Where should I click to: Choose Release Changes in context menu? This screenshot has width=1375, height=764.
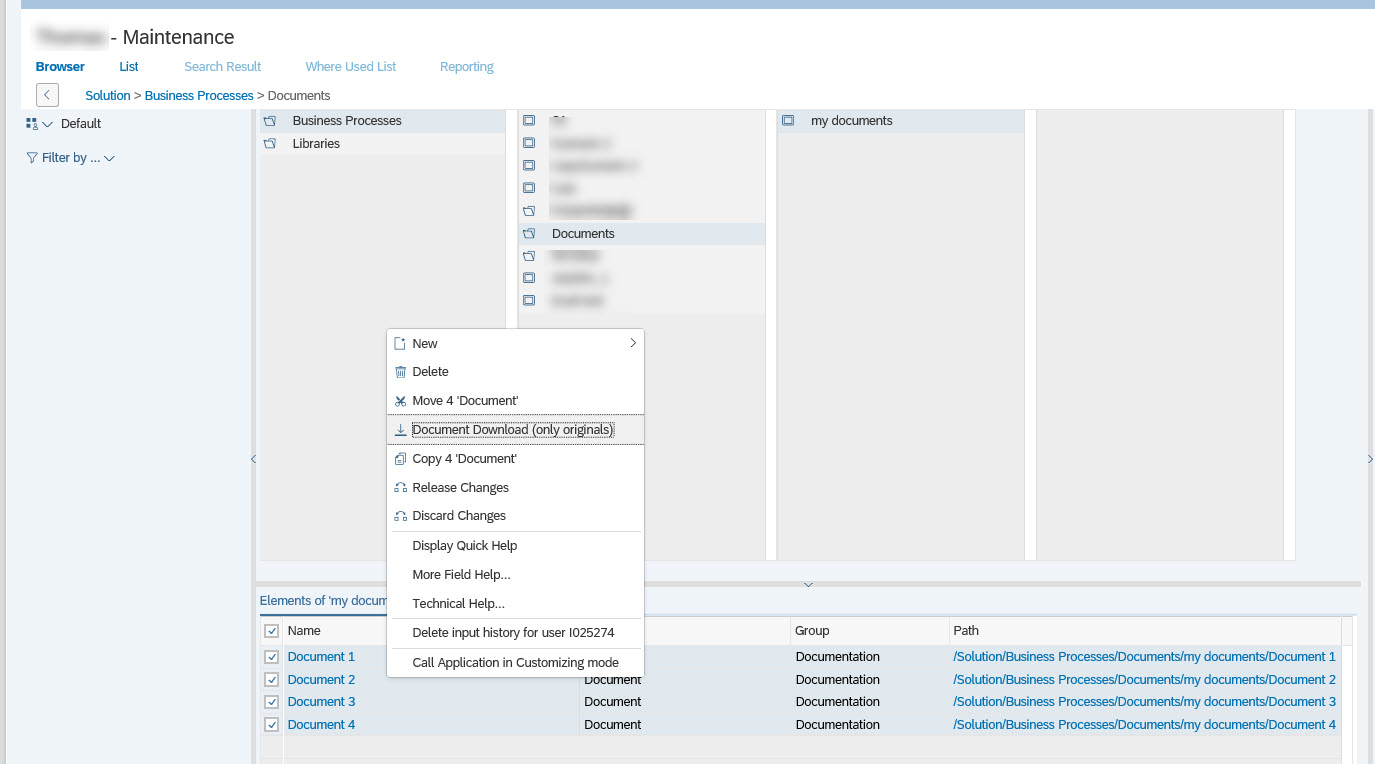(x=515, y=488)
